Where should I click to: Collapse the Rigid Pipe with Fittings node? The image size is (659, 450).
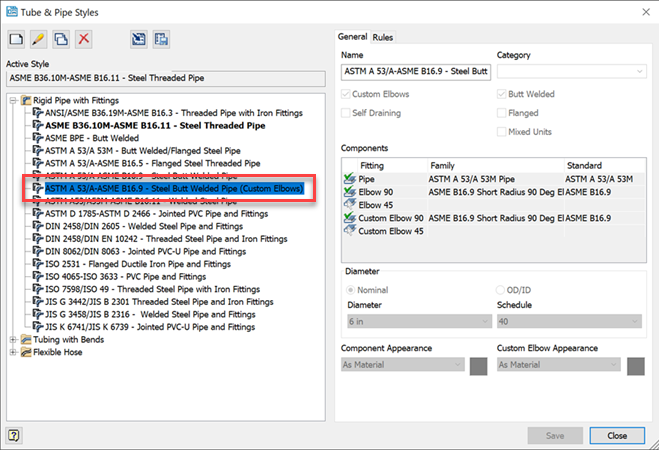(x=13, y=100)
